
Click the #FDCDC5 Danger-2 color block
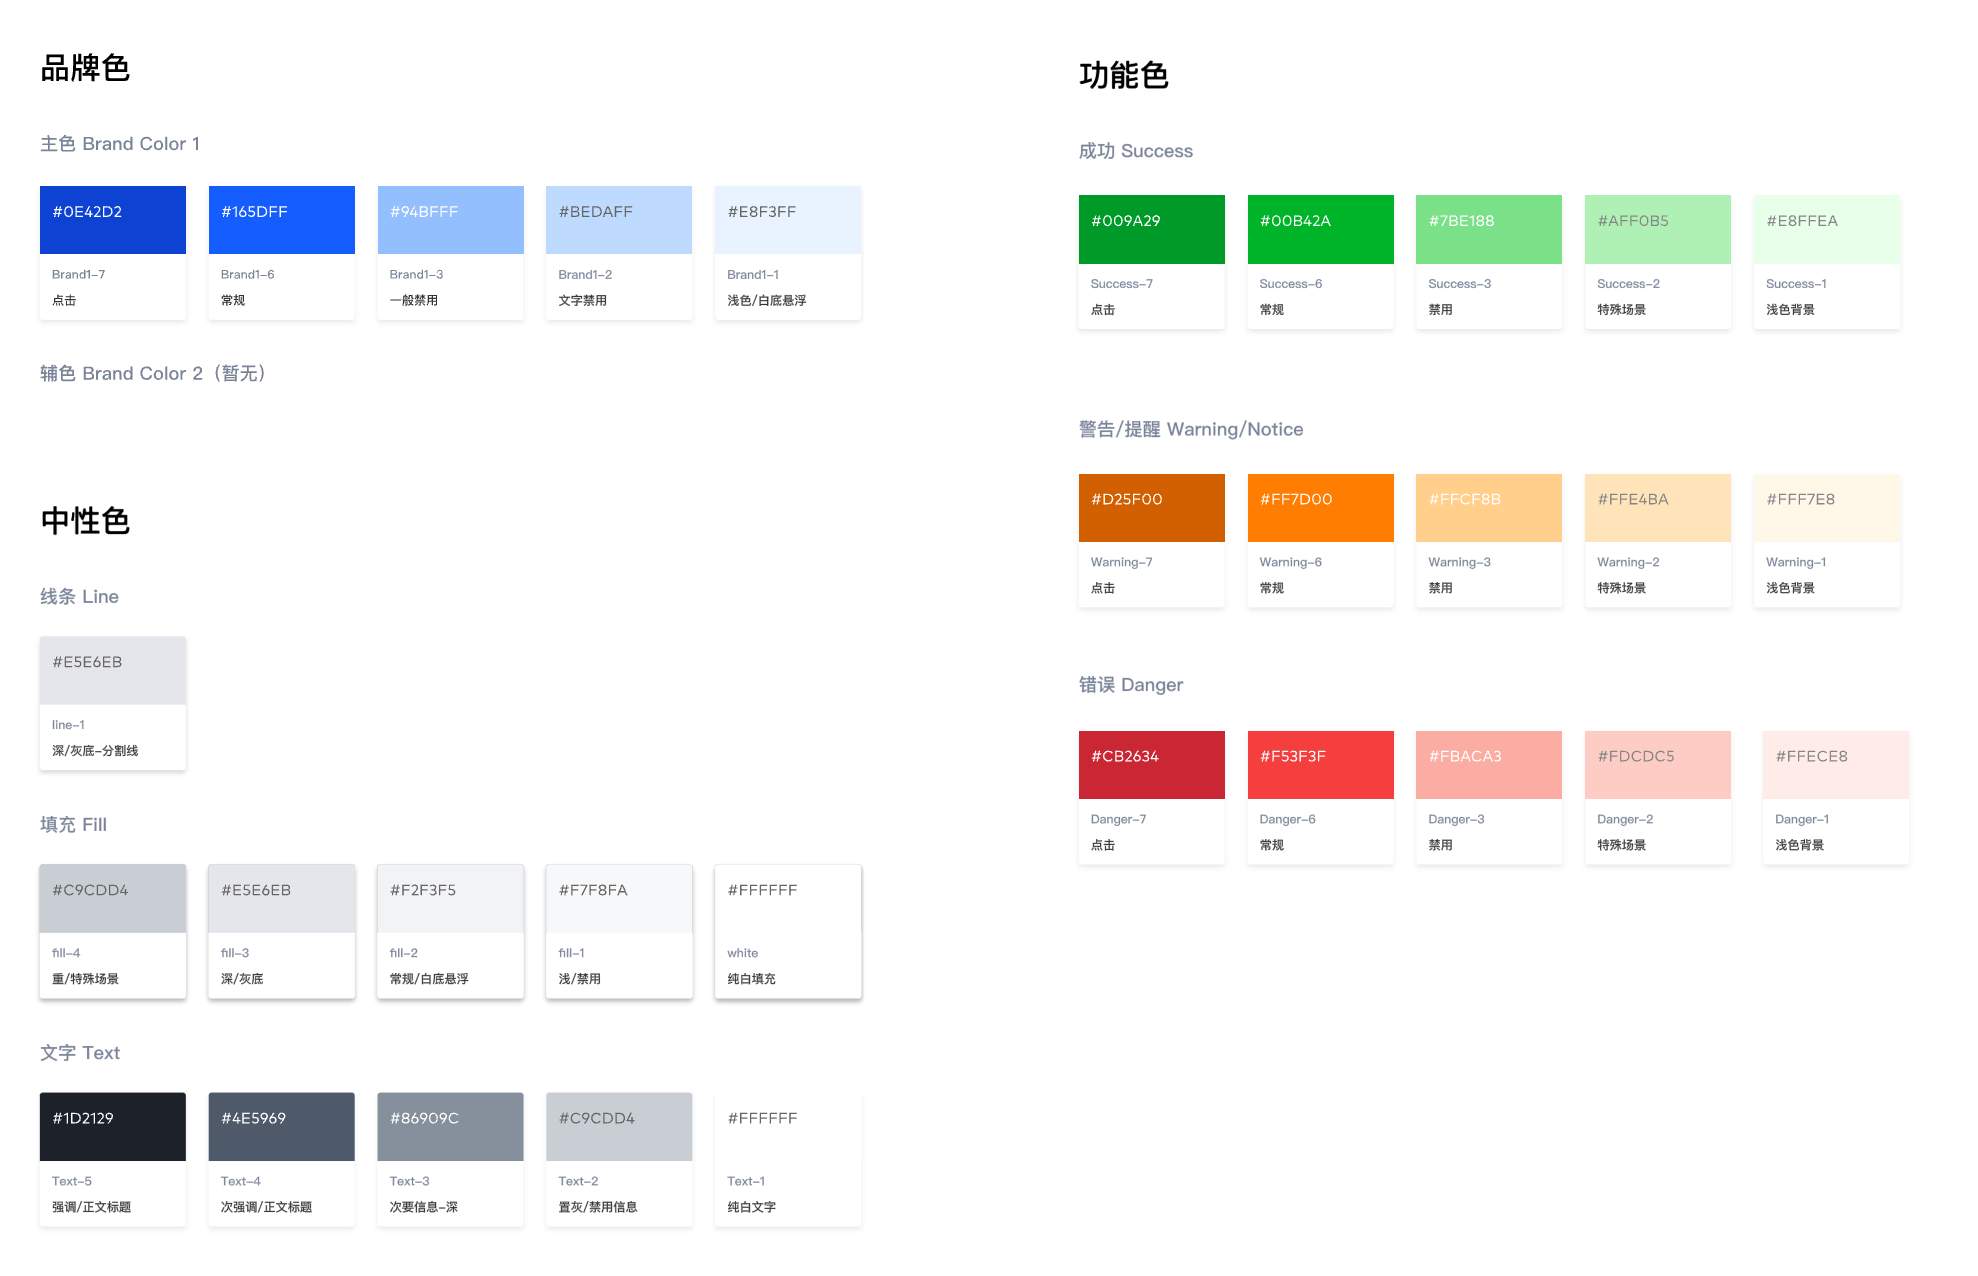(x=1658, y=765)
